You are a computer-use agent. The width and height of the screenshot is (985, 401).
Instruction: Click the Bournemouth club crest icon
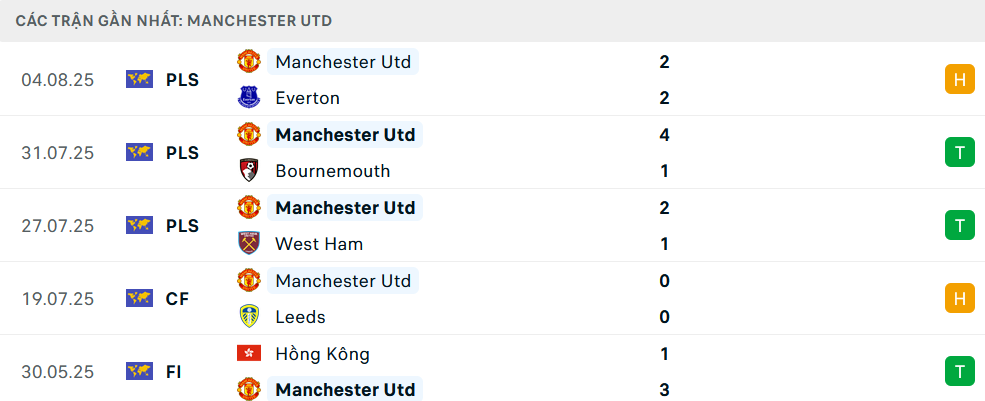248,171
